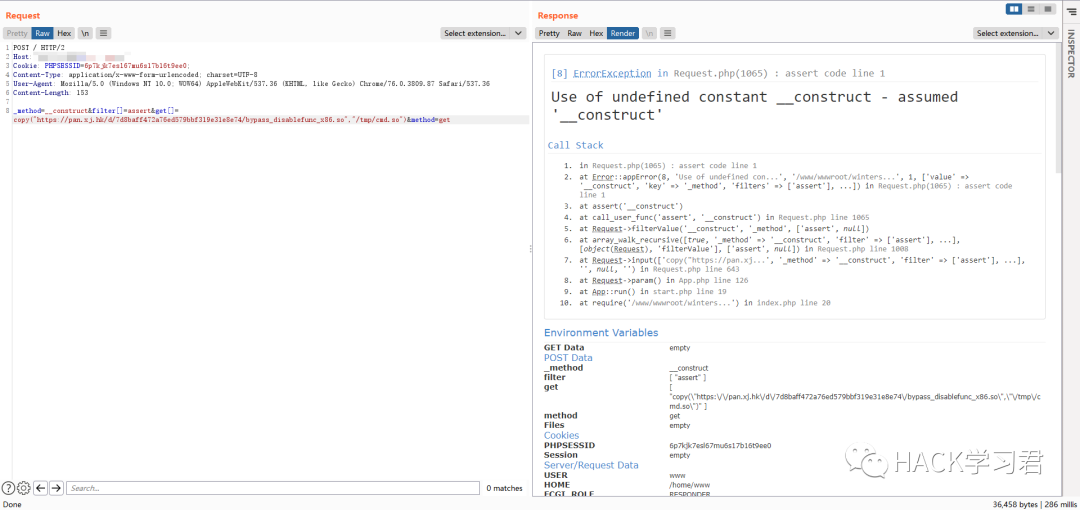Open search settings gear icon

pyautogui.click(x=23, y=488)
